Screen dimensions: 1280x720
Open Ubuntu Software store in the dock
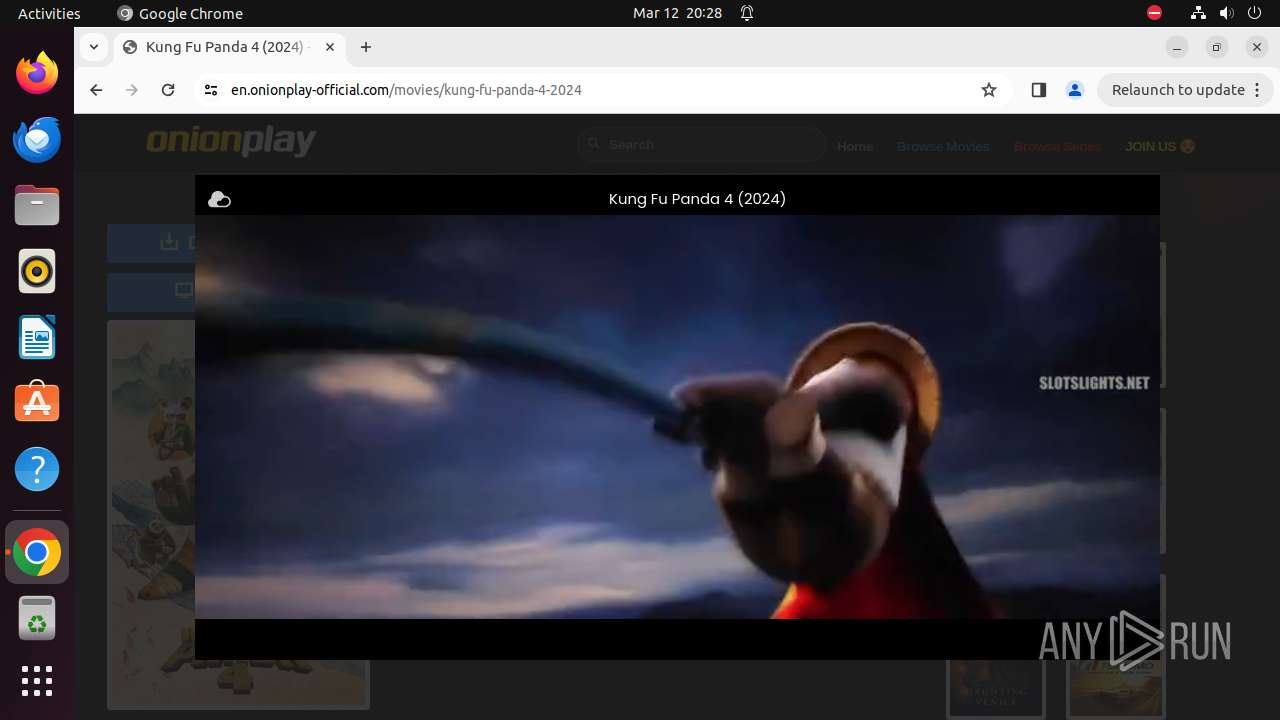point(37,403)
